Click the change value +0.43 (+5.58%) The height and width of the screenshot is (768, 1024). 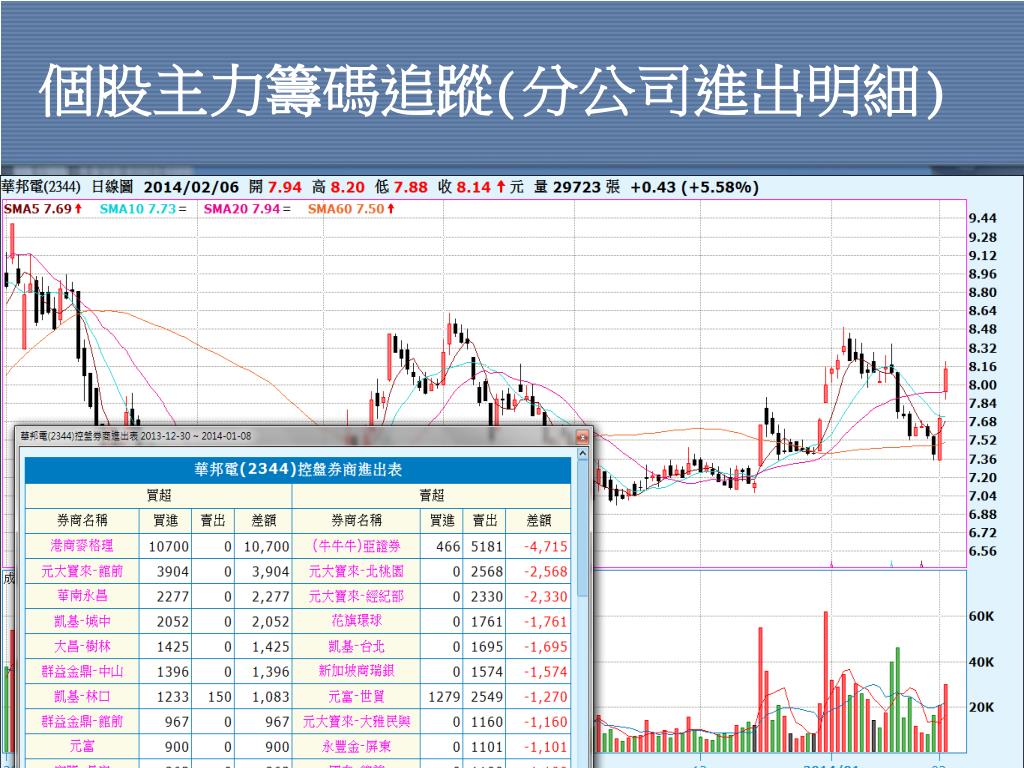[x=694, y=187]
